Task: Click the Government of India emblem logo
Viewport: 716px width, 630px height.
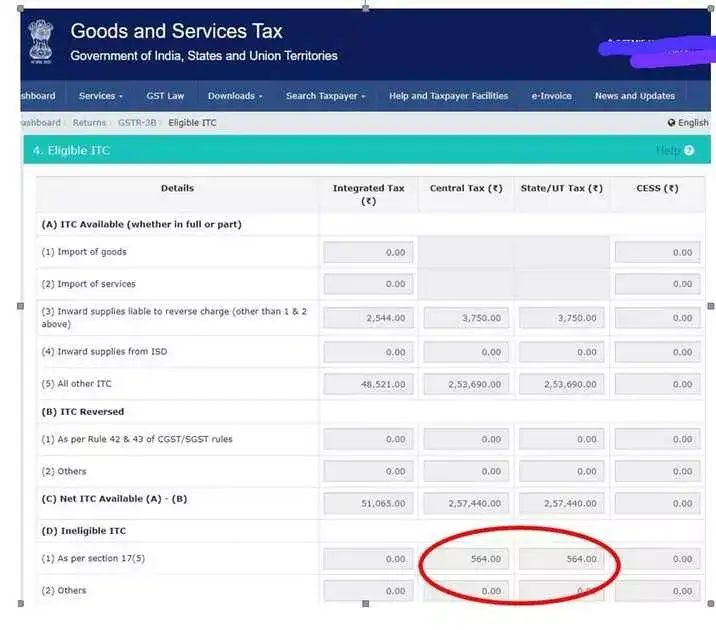Action: [42, 42]
